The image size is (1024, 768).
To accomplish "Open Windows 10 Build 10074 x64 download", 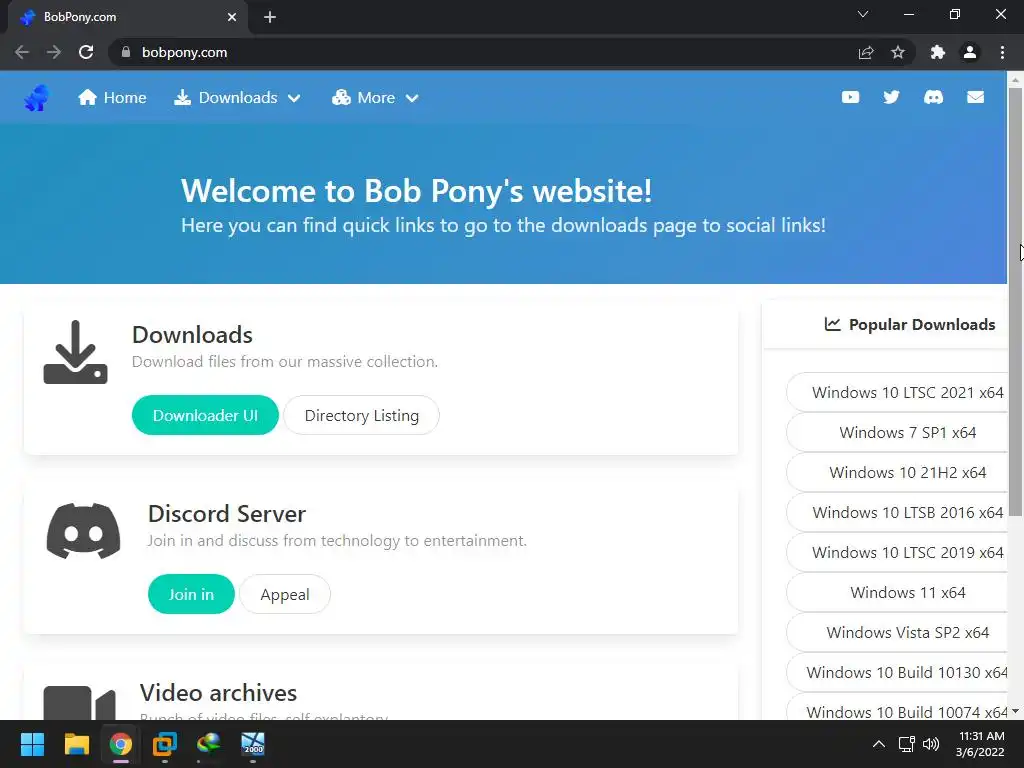I will click(897, 708).
